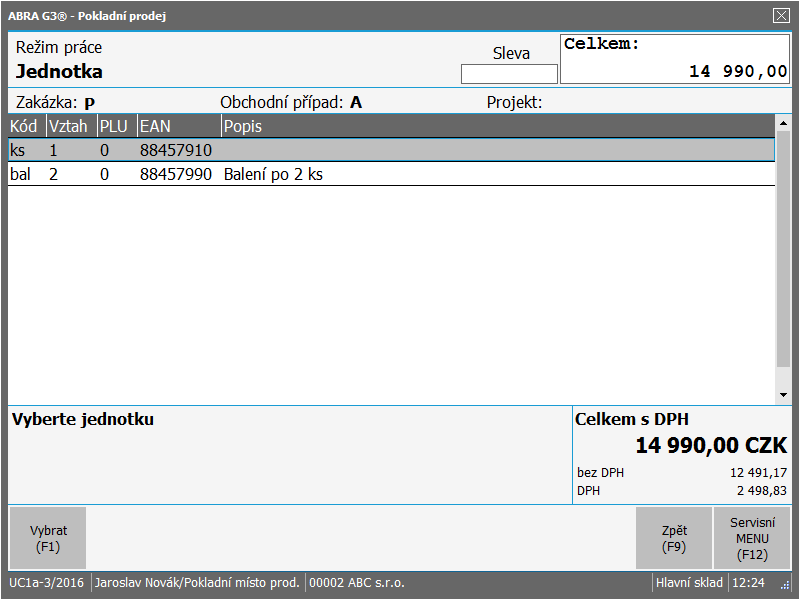
Task: Click the EAN column header
Action: [x=178, y=126]
